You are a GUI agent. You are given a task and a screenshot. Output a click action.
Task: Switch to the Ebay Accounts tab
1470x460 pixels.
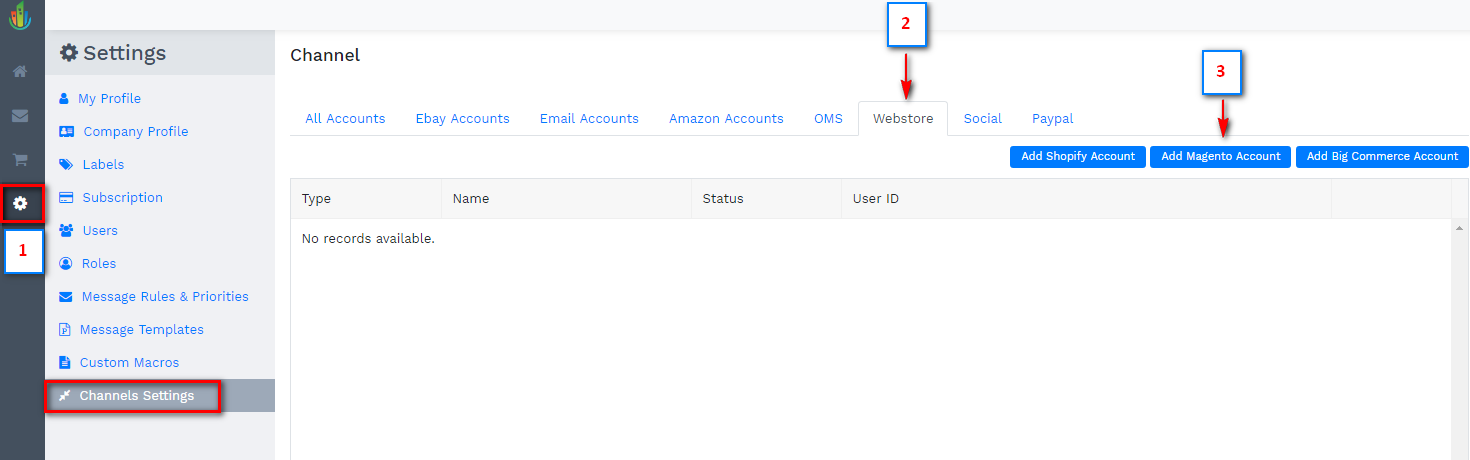coord(462,119)
